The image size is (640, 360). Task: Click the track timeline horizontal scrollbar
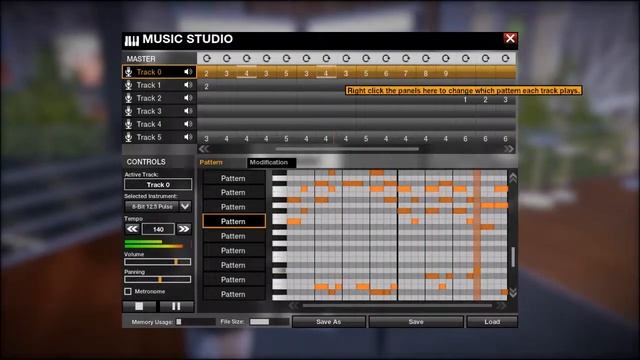[347, 149]
